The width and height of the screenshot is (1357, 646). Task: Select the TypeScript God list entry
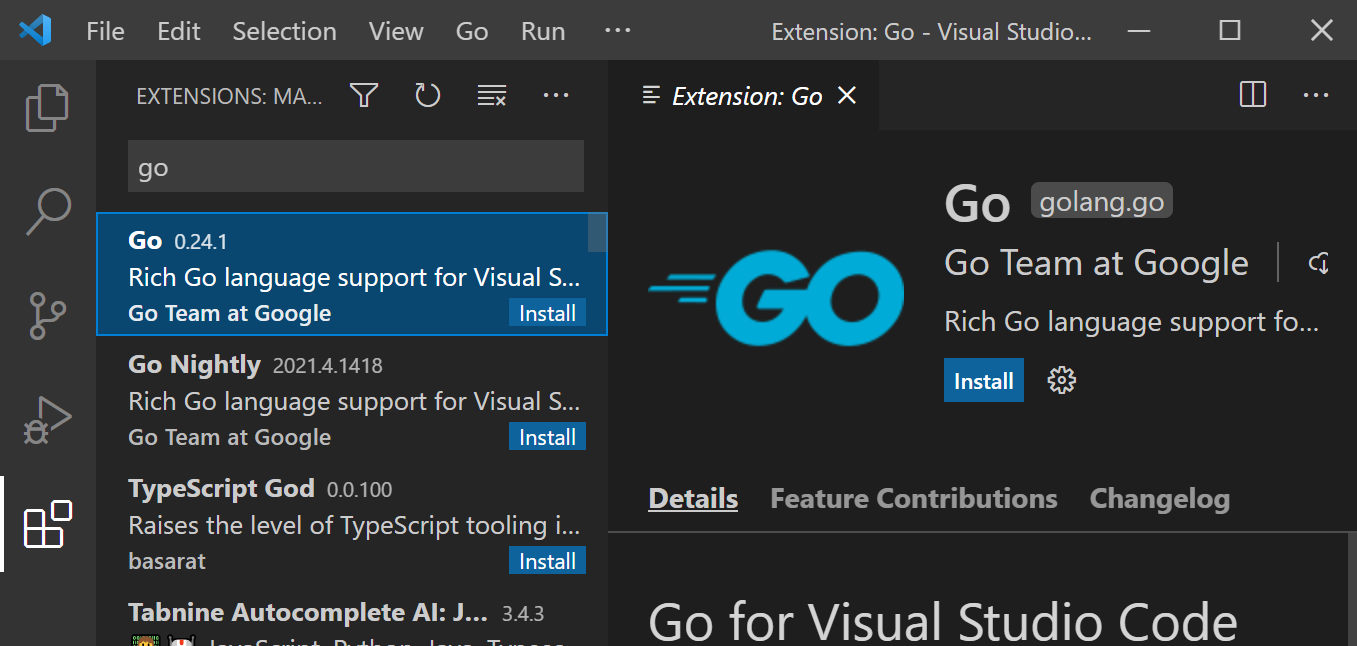click(x=352, y=523)
